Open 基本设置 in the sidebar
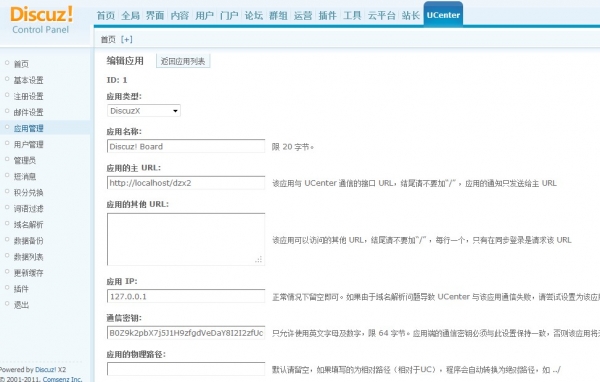Image resolution: width=600 pixels, height=382 pixels. pyautogui.click(x=28, y=80)
